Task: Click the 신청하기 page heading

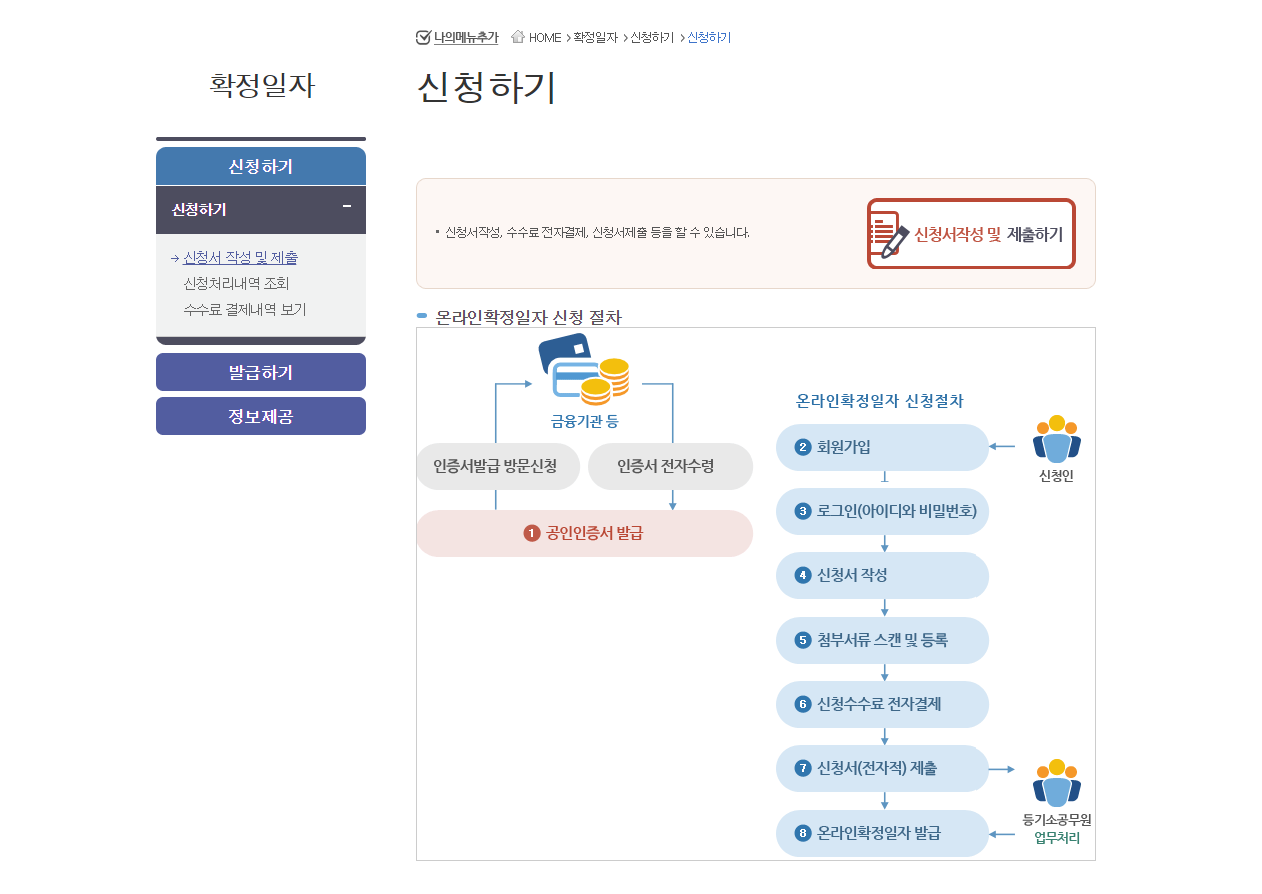Action: (x=486, y=88)
